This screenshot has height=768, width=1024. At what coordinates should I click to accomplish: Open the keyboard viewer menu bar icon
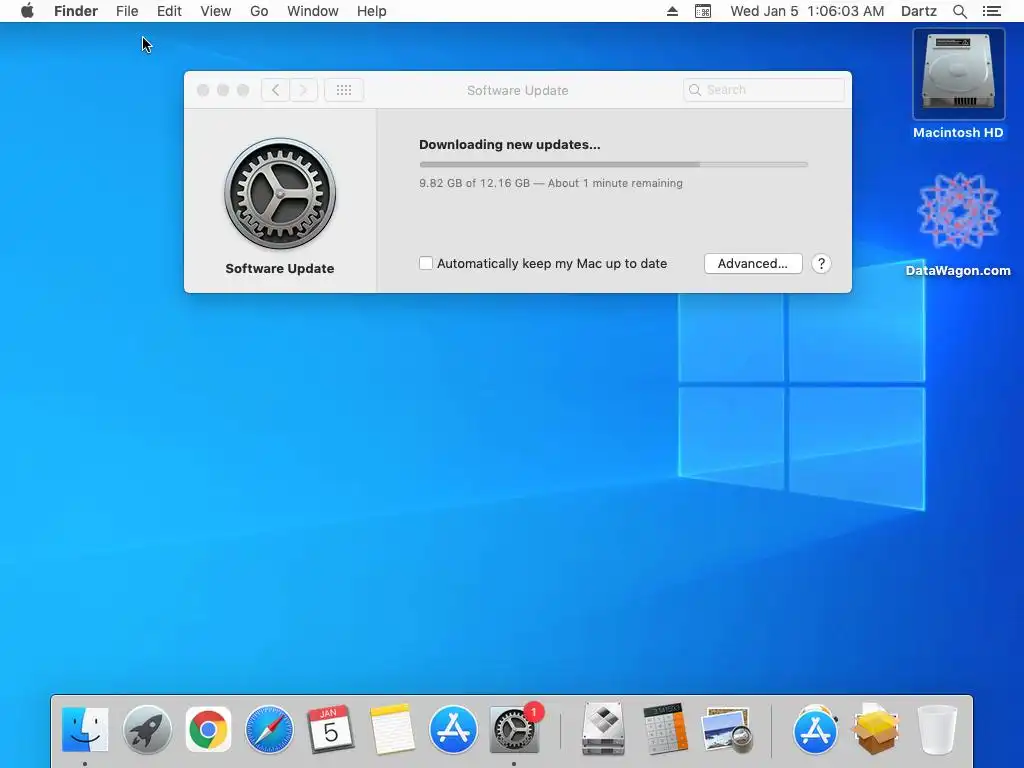tap(703, 11)
